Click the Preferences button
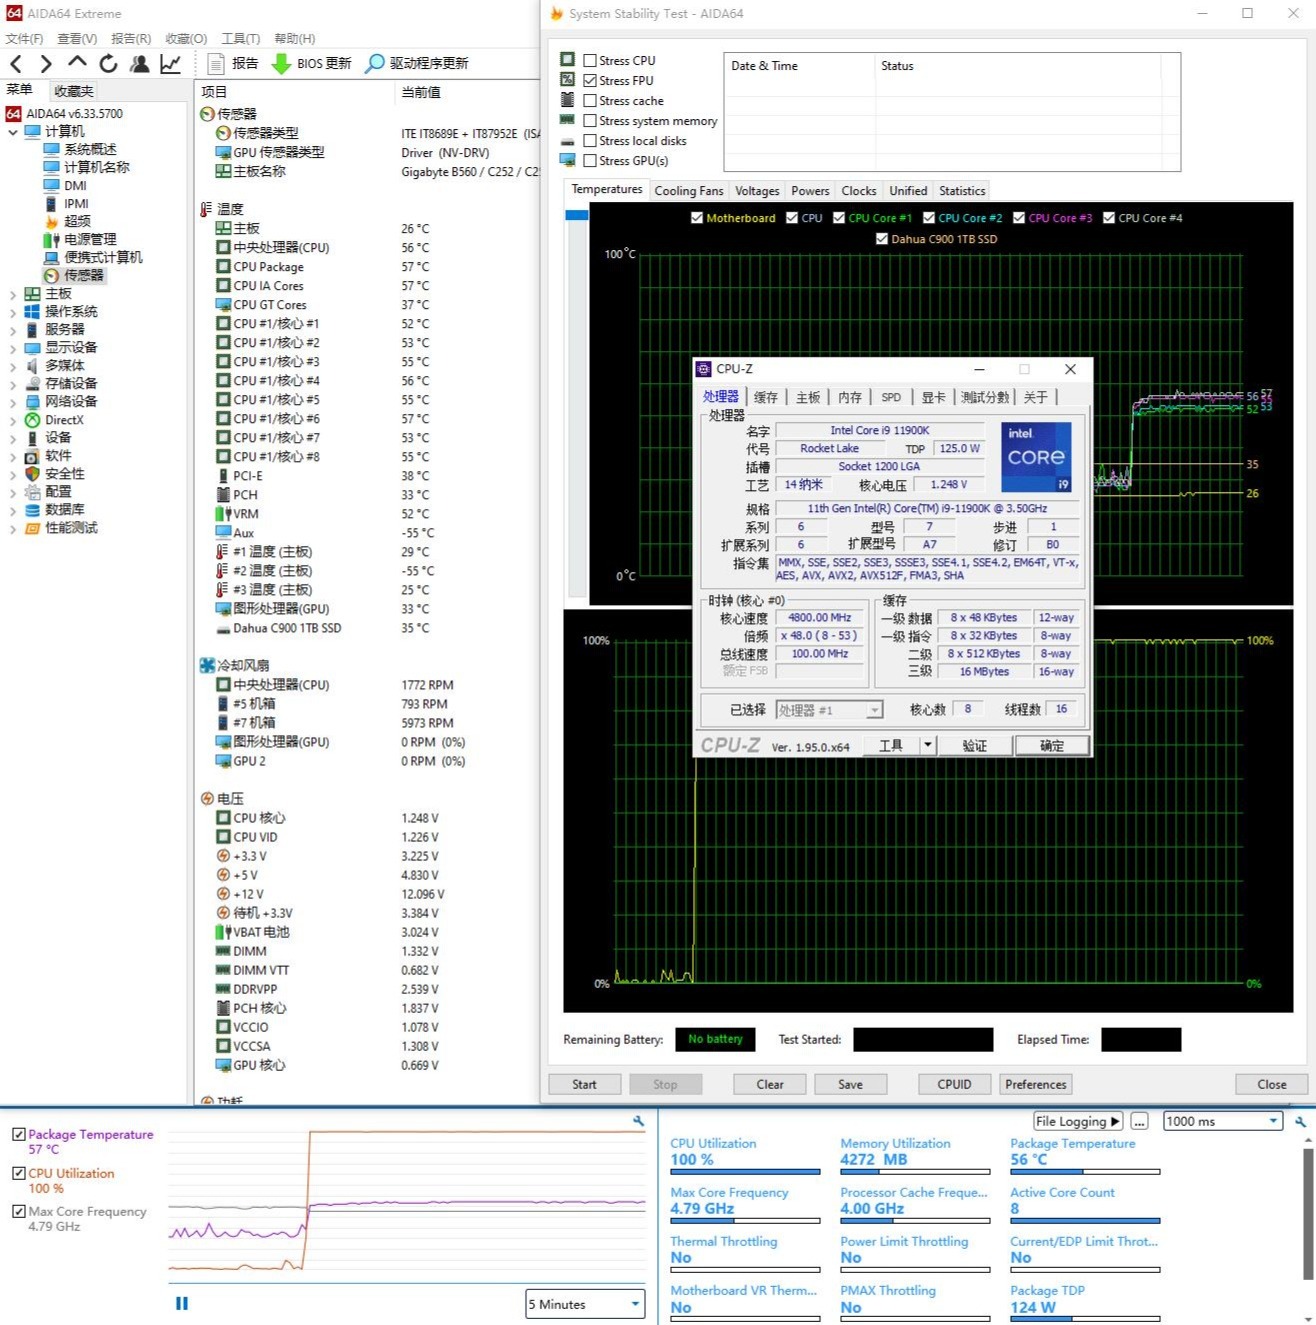 pyautogui.click(x=1035, y=1084)
